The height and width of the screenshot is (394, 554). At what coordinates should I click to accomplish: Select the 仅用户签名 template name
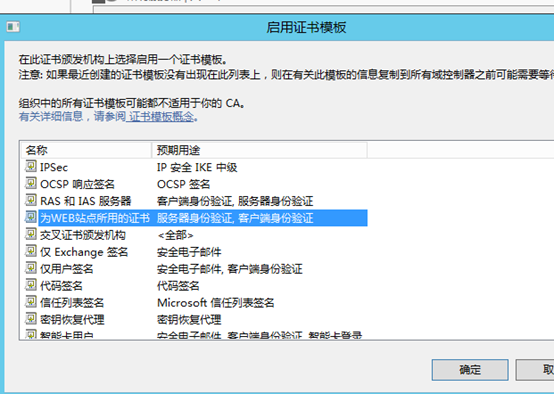click(66, 269)
